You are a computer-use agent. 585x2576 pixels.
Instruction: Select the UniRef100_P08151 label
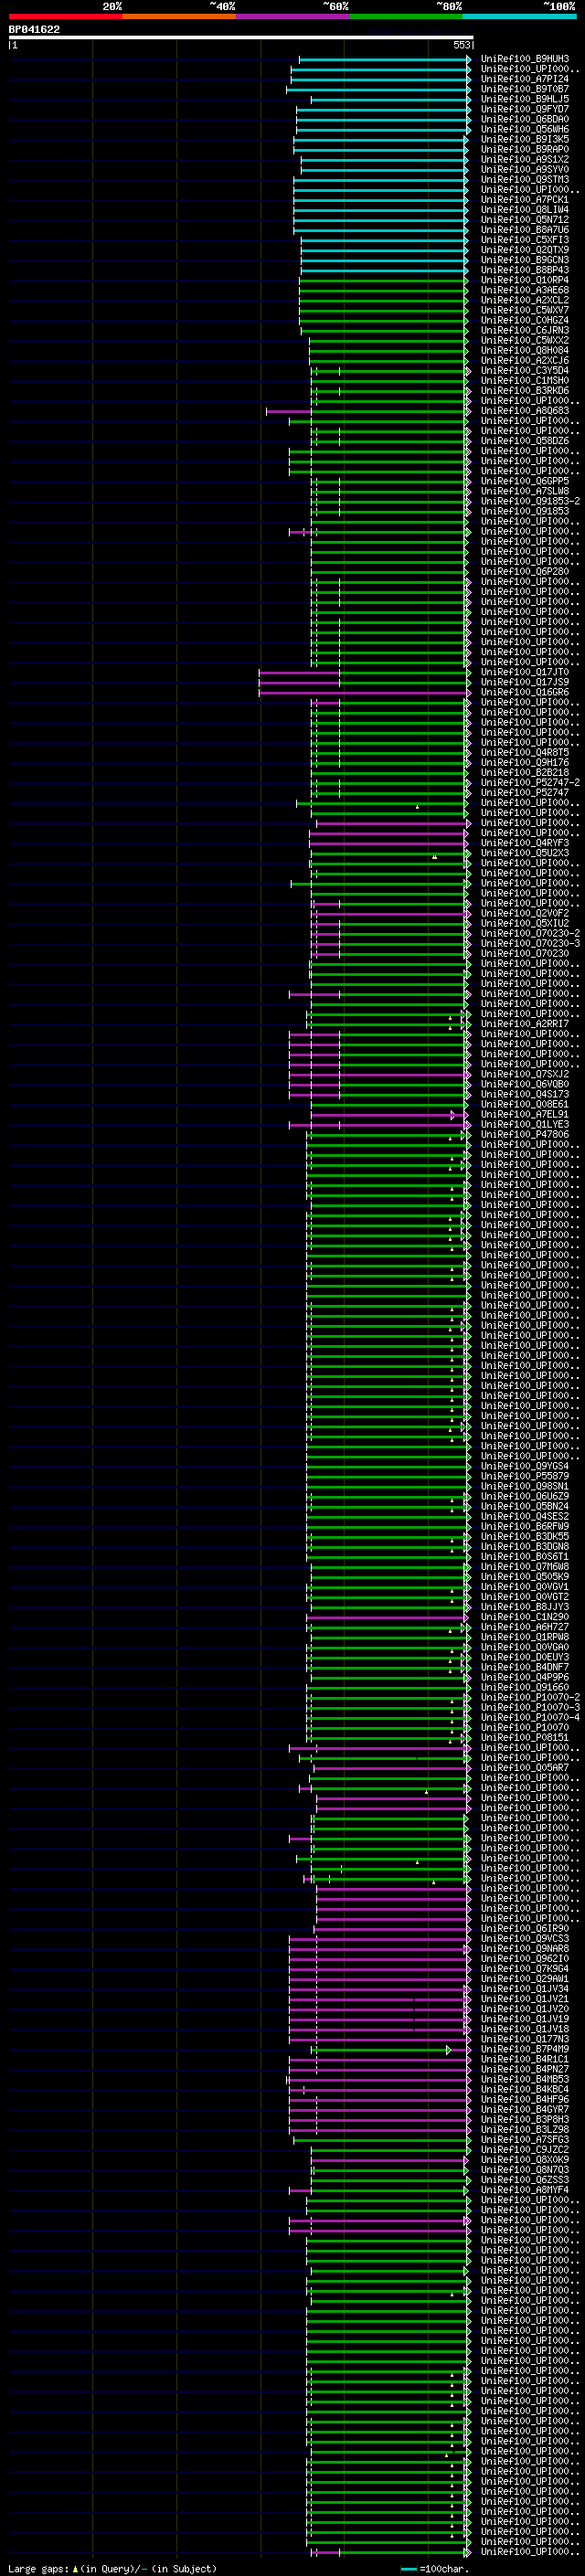point(525,1738)
